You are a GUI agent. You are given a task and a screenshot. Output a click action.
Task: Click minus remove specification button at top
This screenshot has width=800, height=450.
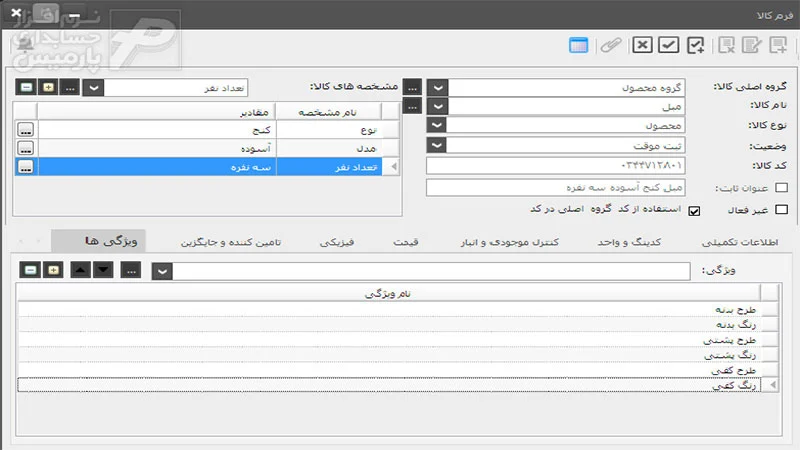point(27,87)
